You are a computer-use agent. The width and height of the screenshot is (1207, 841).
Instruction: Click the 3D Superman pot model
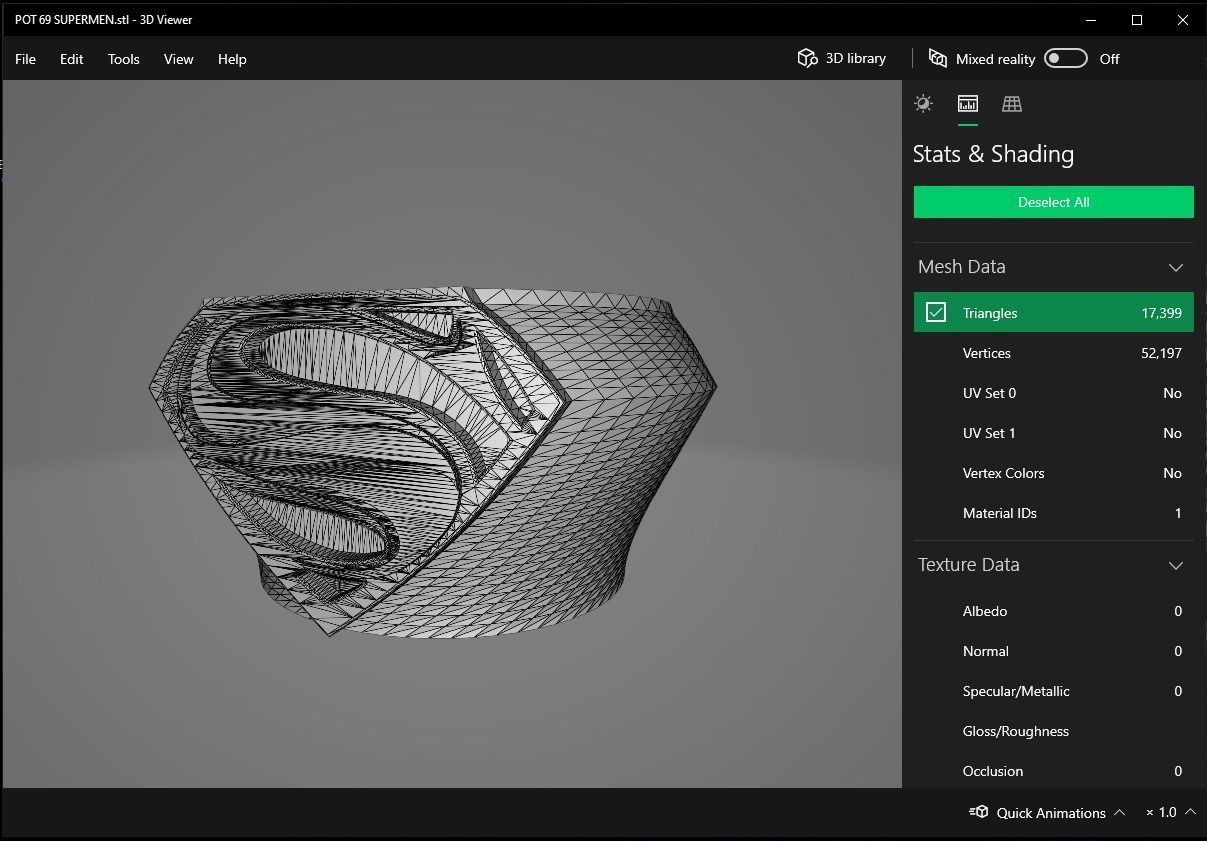click(432, 462)
